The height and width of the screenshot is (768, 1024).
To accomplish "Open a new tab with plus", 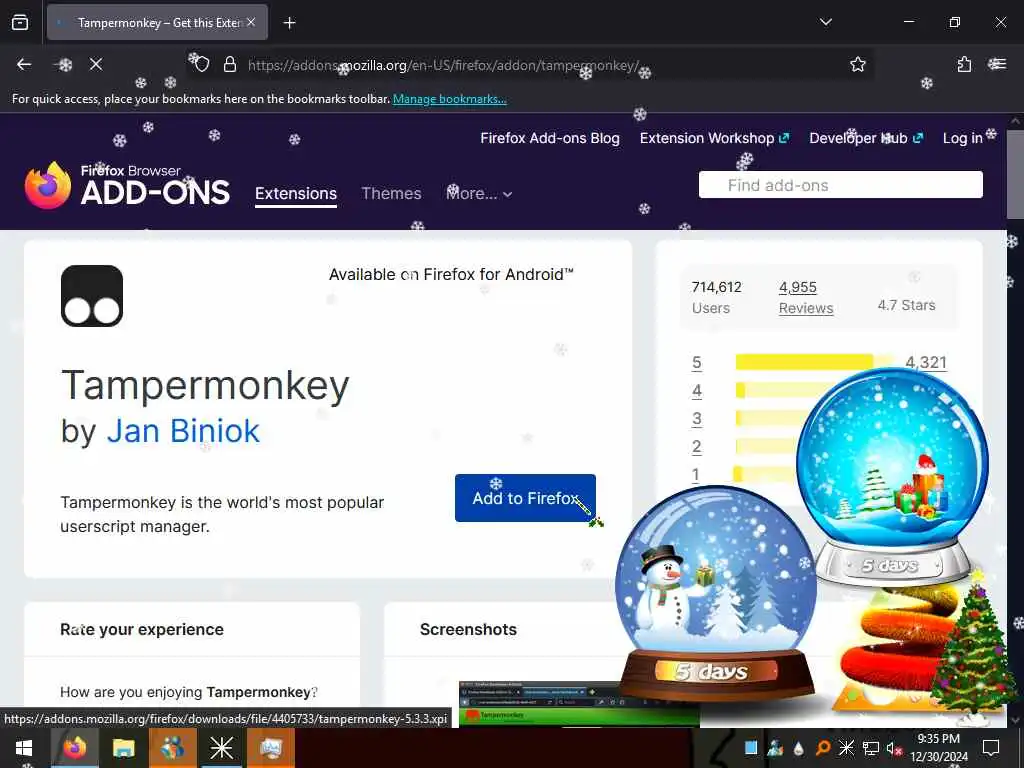I will point(289,23).
